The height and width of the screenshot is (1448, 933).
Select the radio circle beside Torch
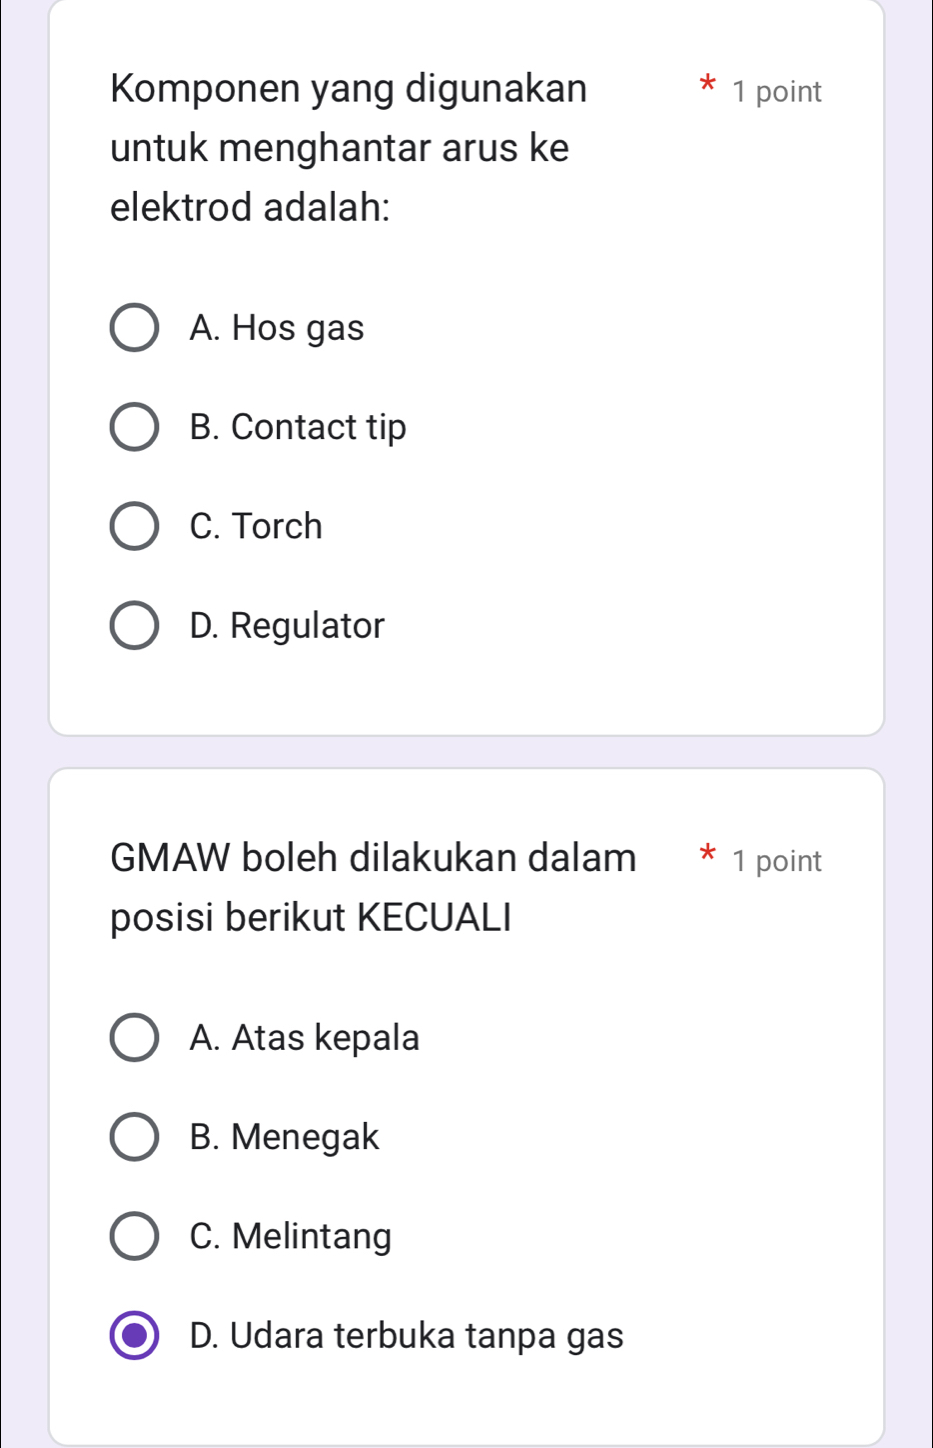click(x=133, y=527)
